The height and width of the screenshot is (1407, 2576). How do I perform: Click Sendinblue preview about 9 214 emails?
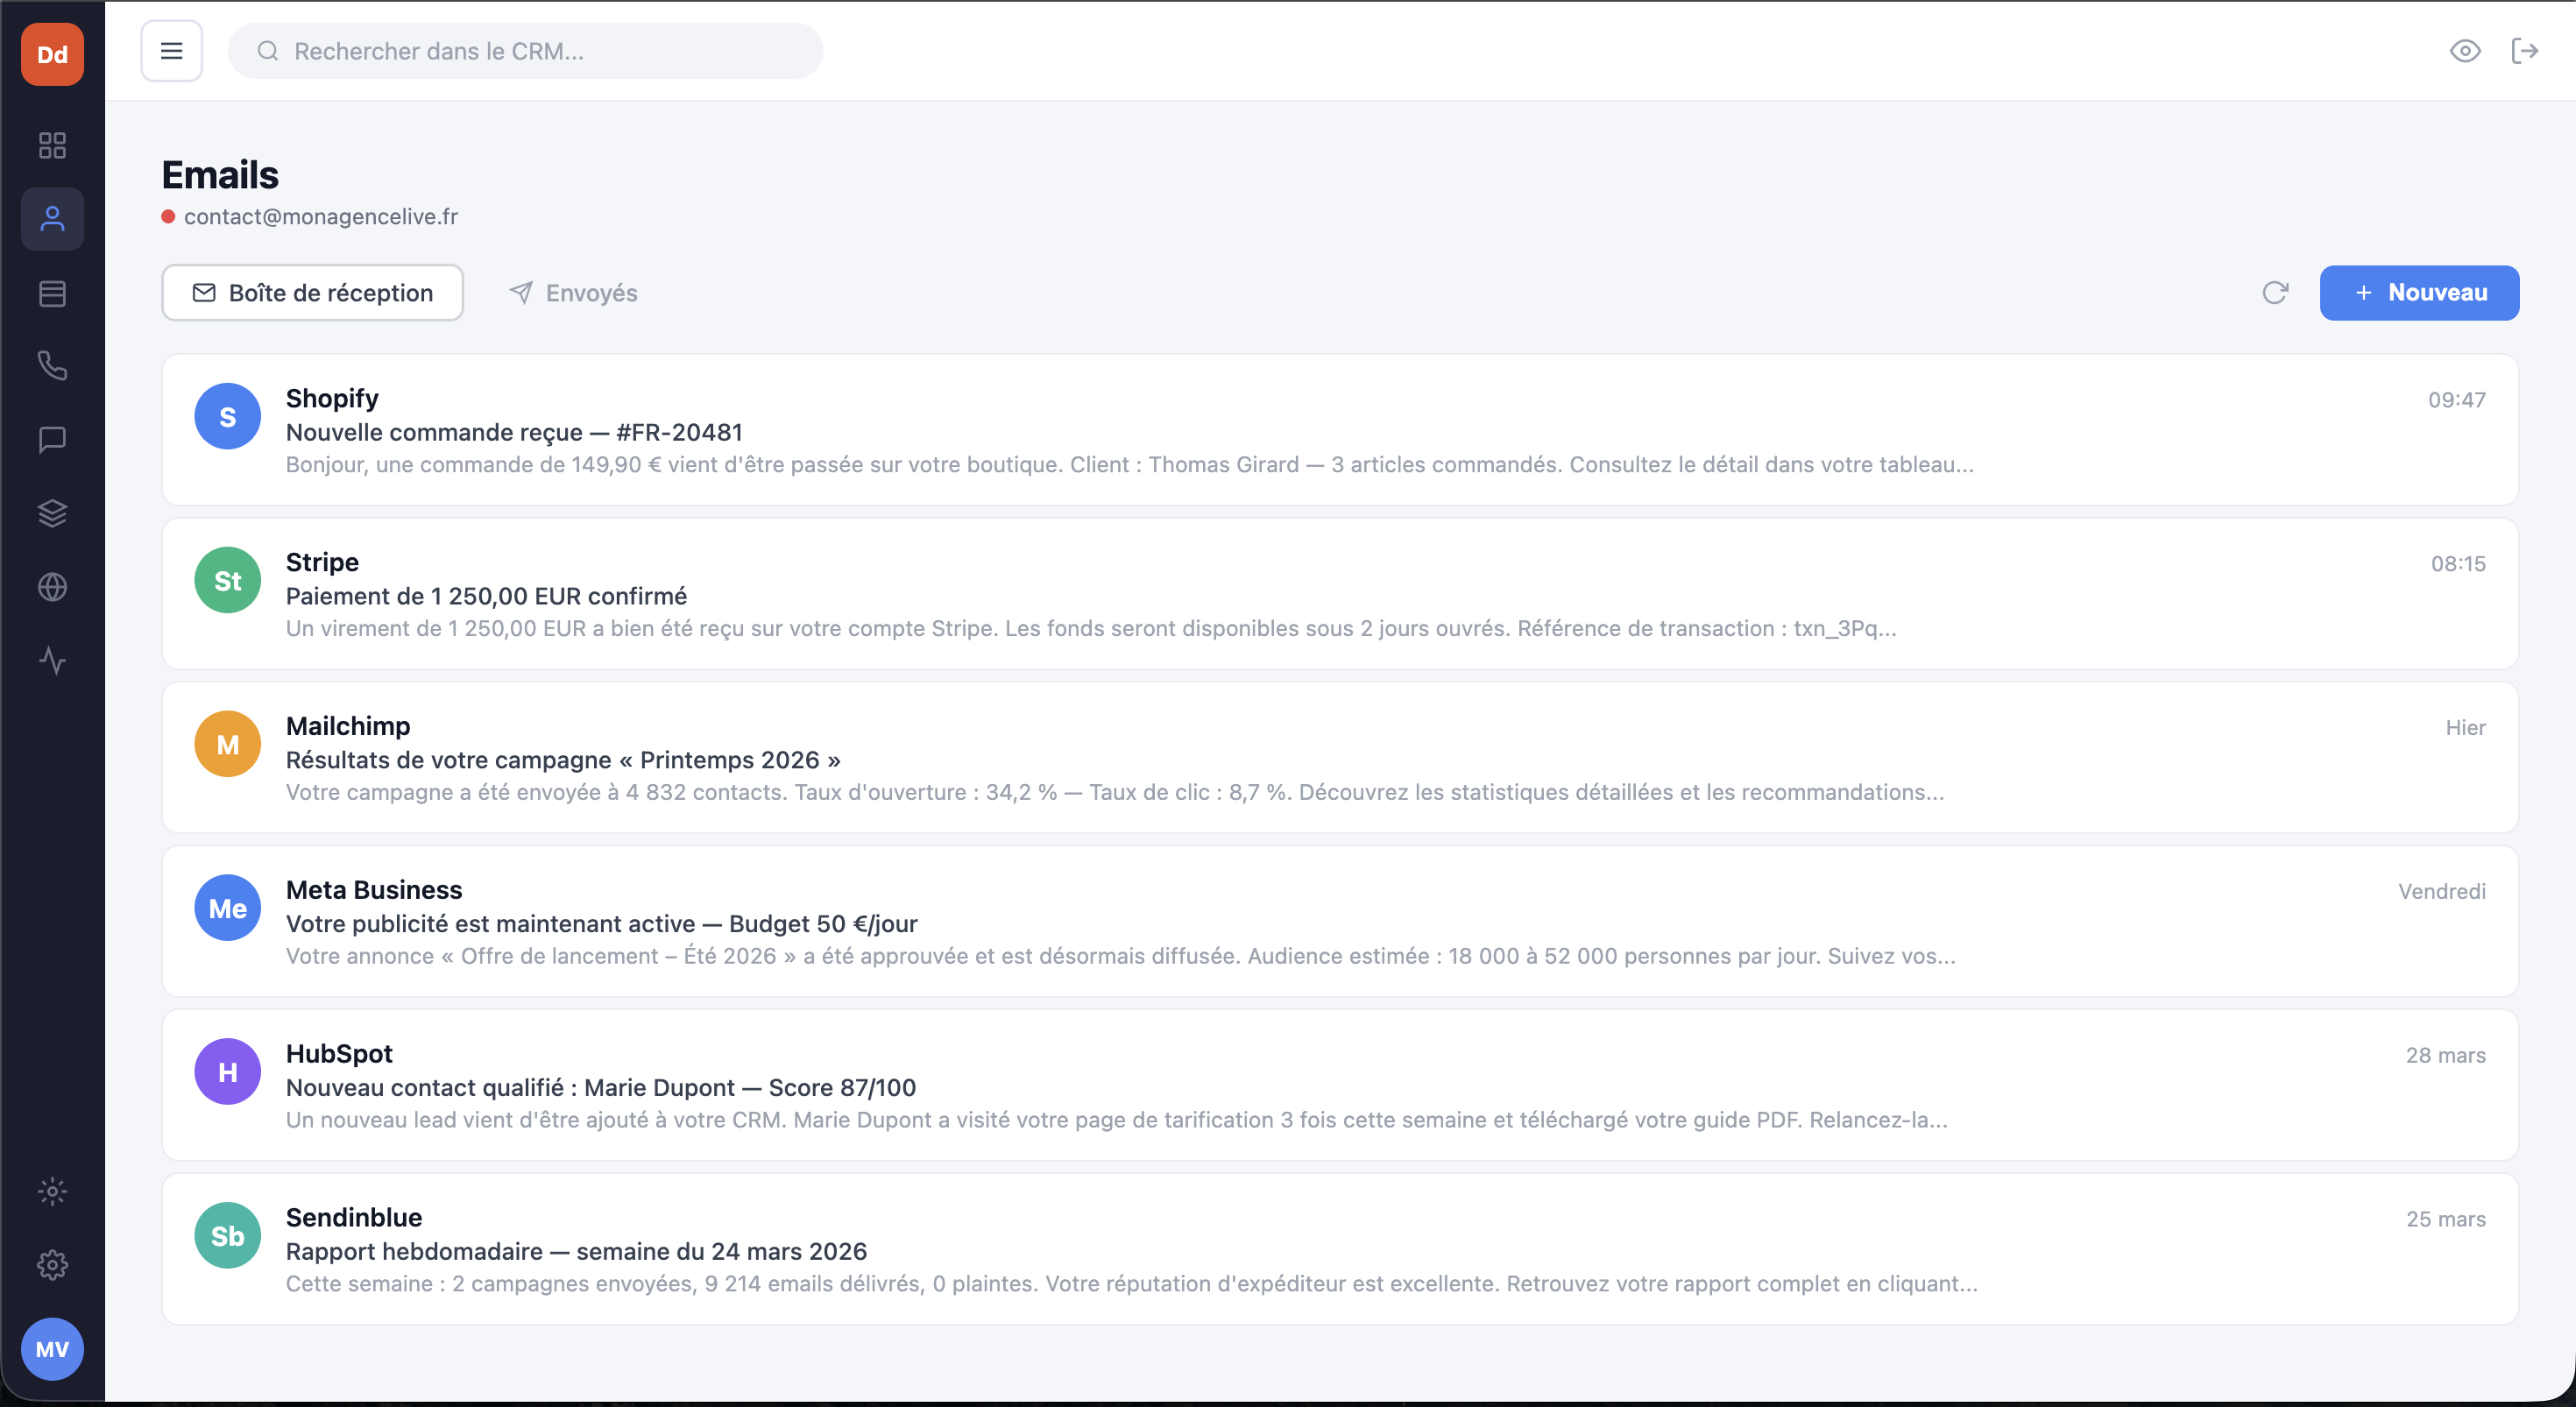coord(1132,1285)
